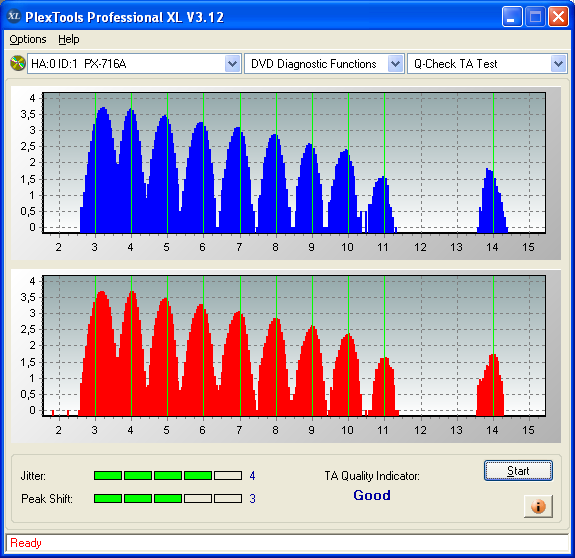Click the red histogram peak at 14
Viewport: 575px width, 558px height.
coord(493,356)
